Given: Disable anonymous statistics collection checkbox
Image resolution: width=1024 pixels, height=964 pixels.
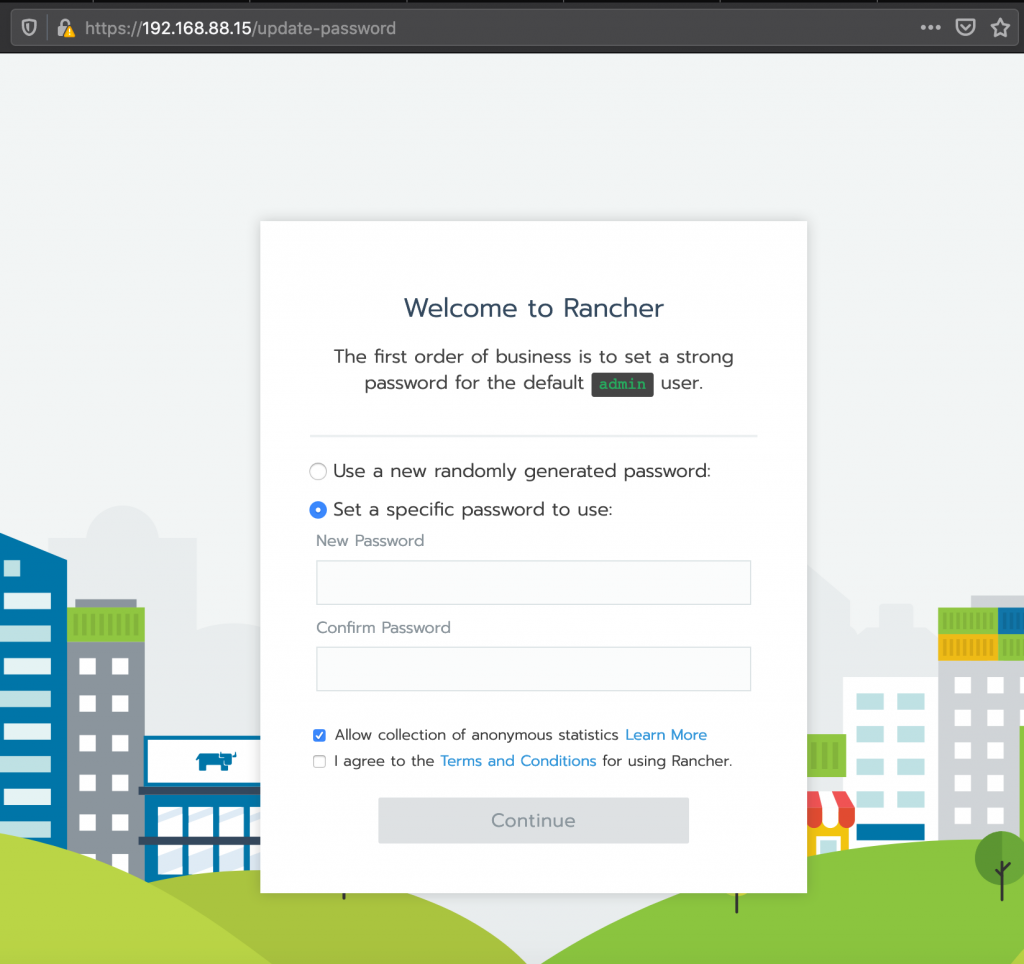Looking at the screenshot, I should click(319, 735).
